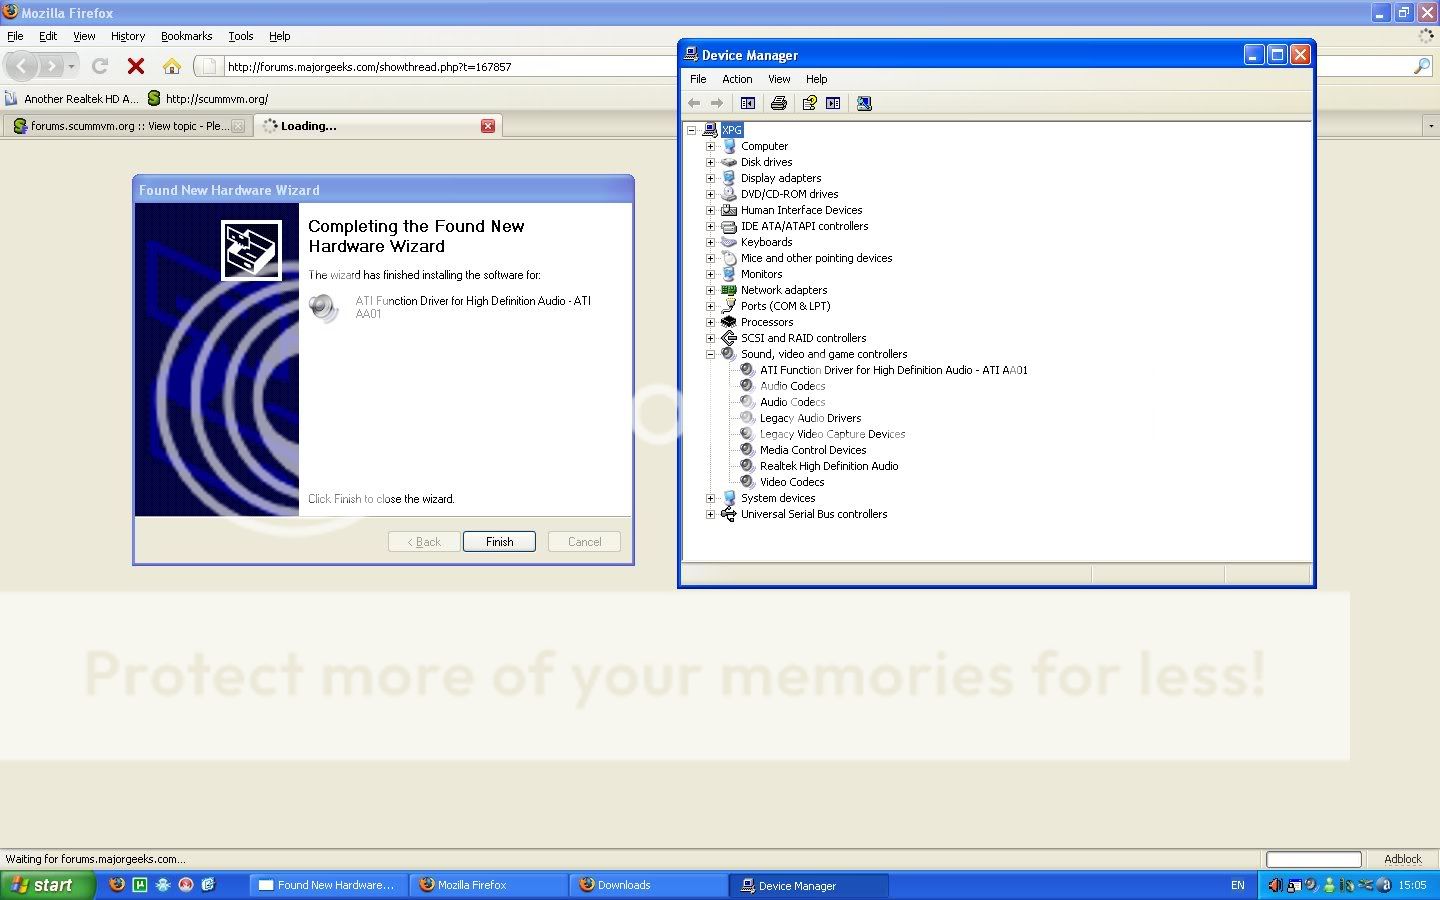The image size is (1440, 900).
Task: Click Finish in the Found New Hardware Wizard
Action: 499,542
